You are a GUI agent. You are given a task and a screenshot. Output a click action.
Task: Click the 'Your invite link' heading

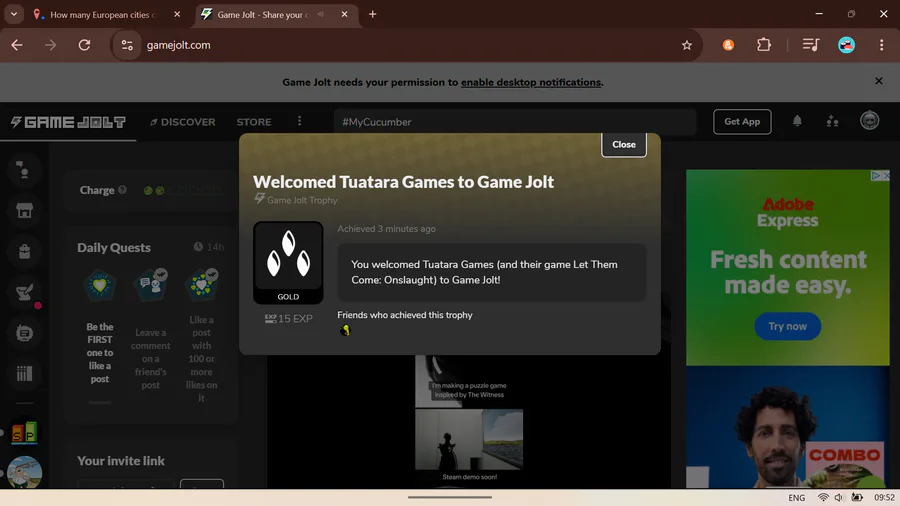(121, 461)
